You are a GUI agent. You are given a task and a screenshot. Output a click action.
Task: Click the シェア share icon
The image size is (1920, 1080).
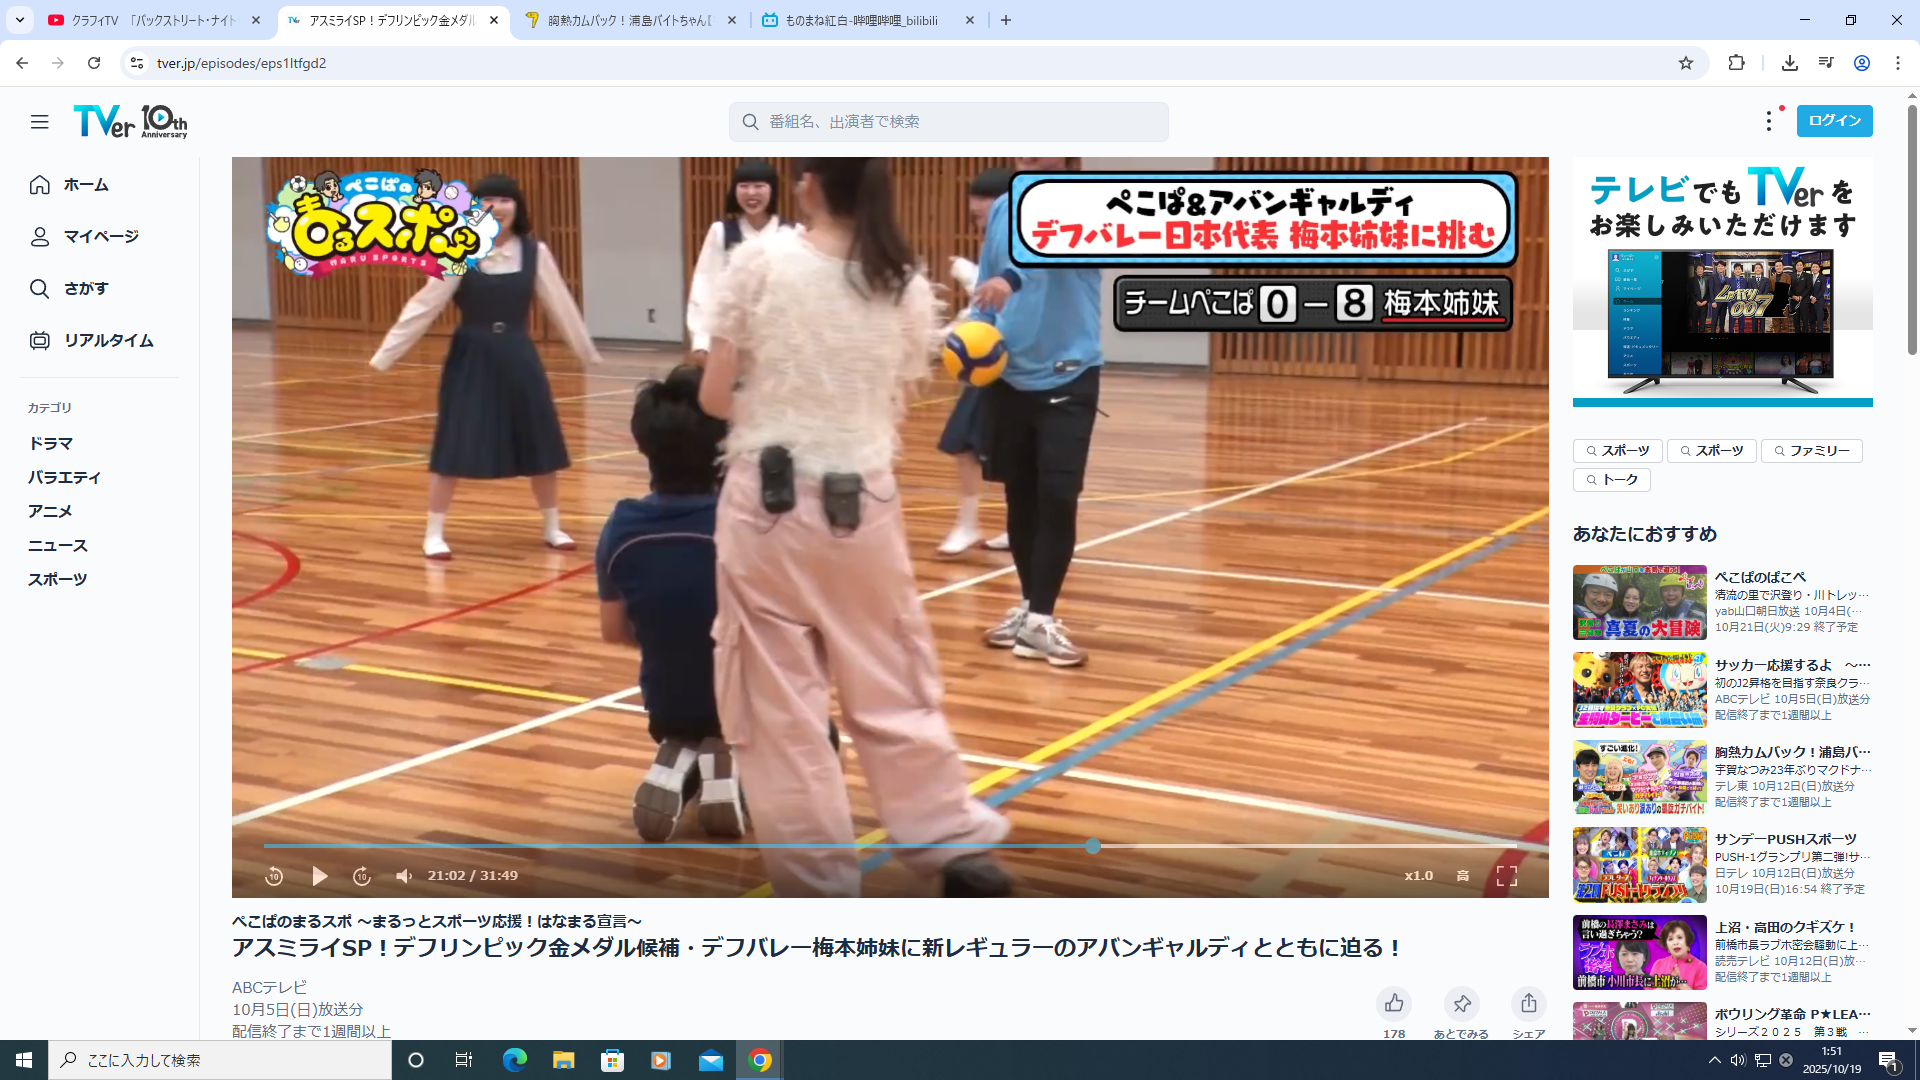(1528, 1003)
